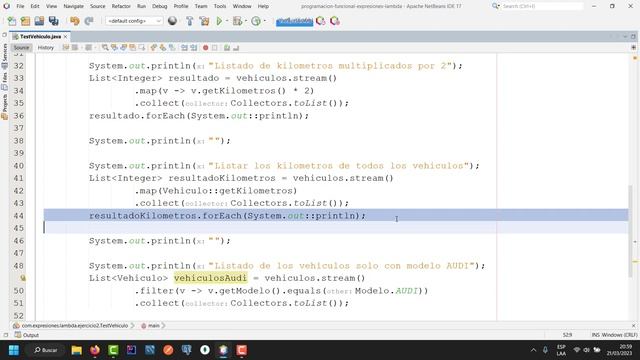Click the lightbulb hint on line 49
The image size is (640, 360).
(x=23, y=278)
